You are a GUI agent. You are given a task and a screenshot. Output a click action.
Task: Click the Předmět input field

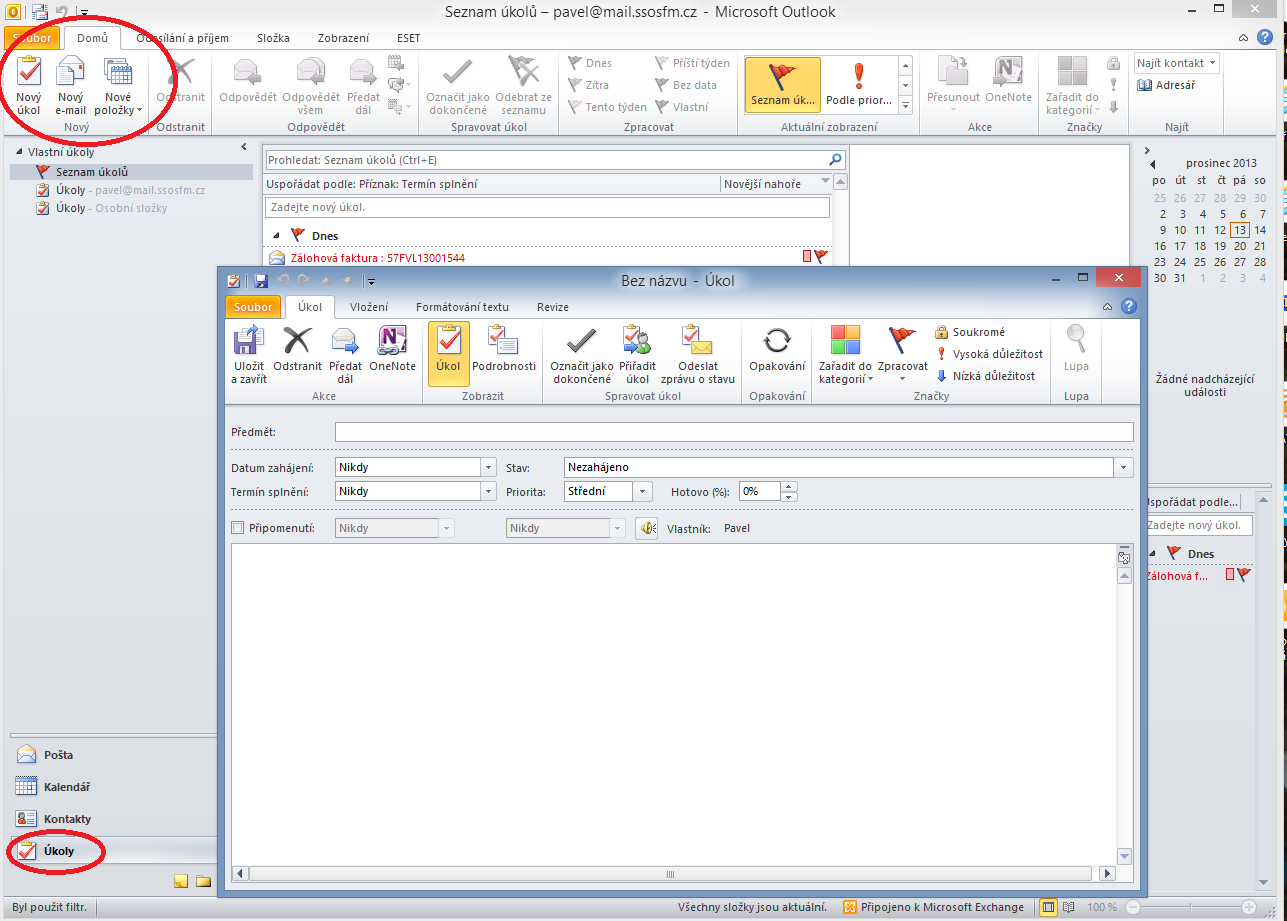(734, 432)
